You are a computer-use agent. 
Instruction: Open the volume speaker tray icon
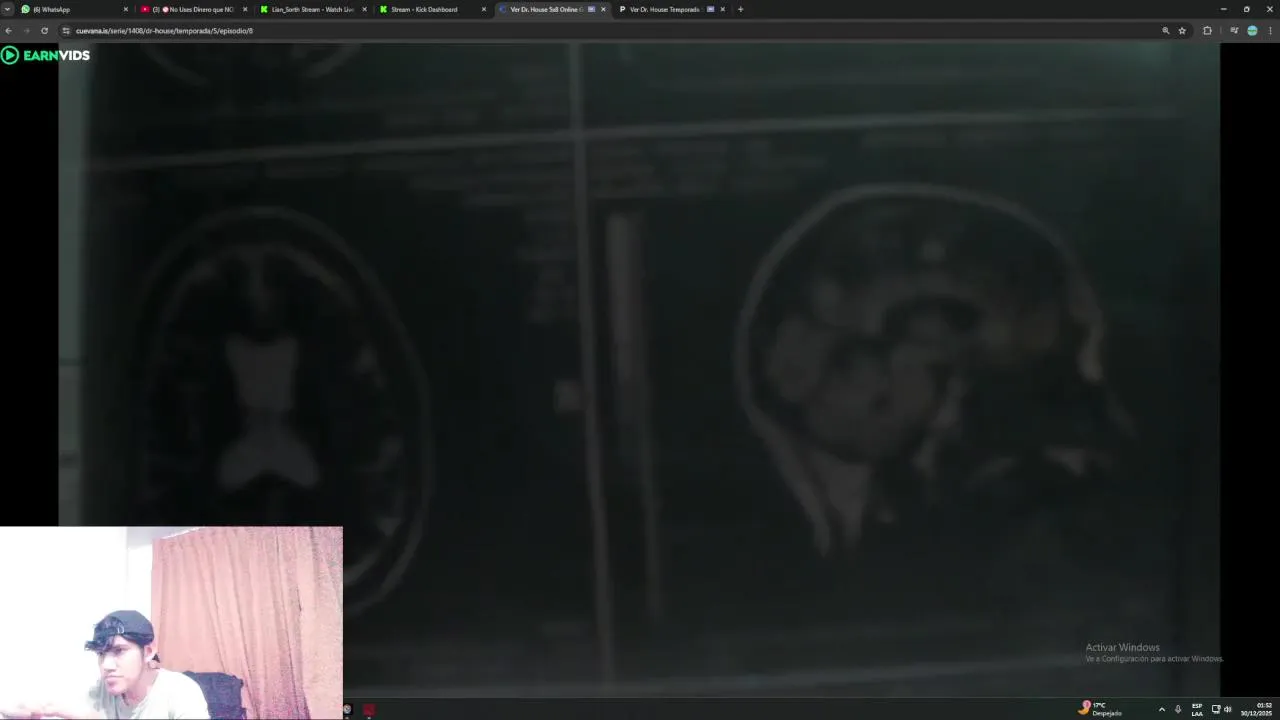tap(1227, 709)
